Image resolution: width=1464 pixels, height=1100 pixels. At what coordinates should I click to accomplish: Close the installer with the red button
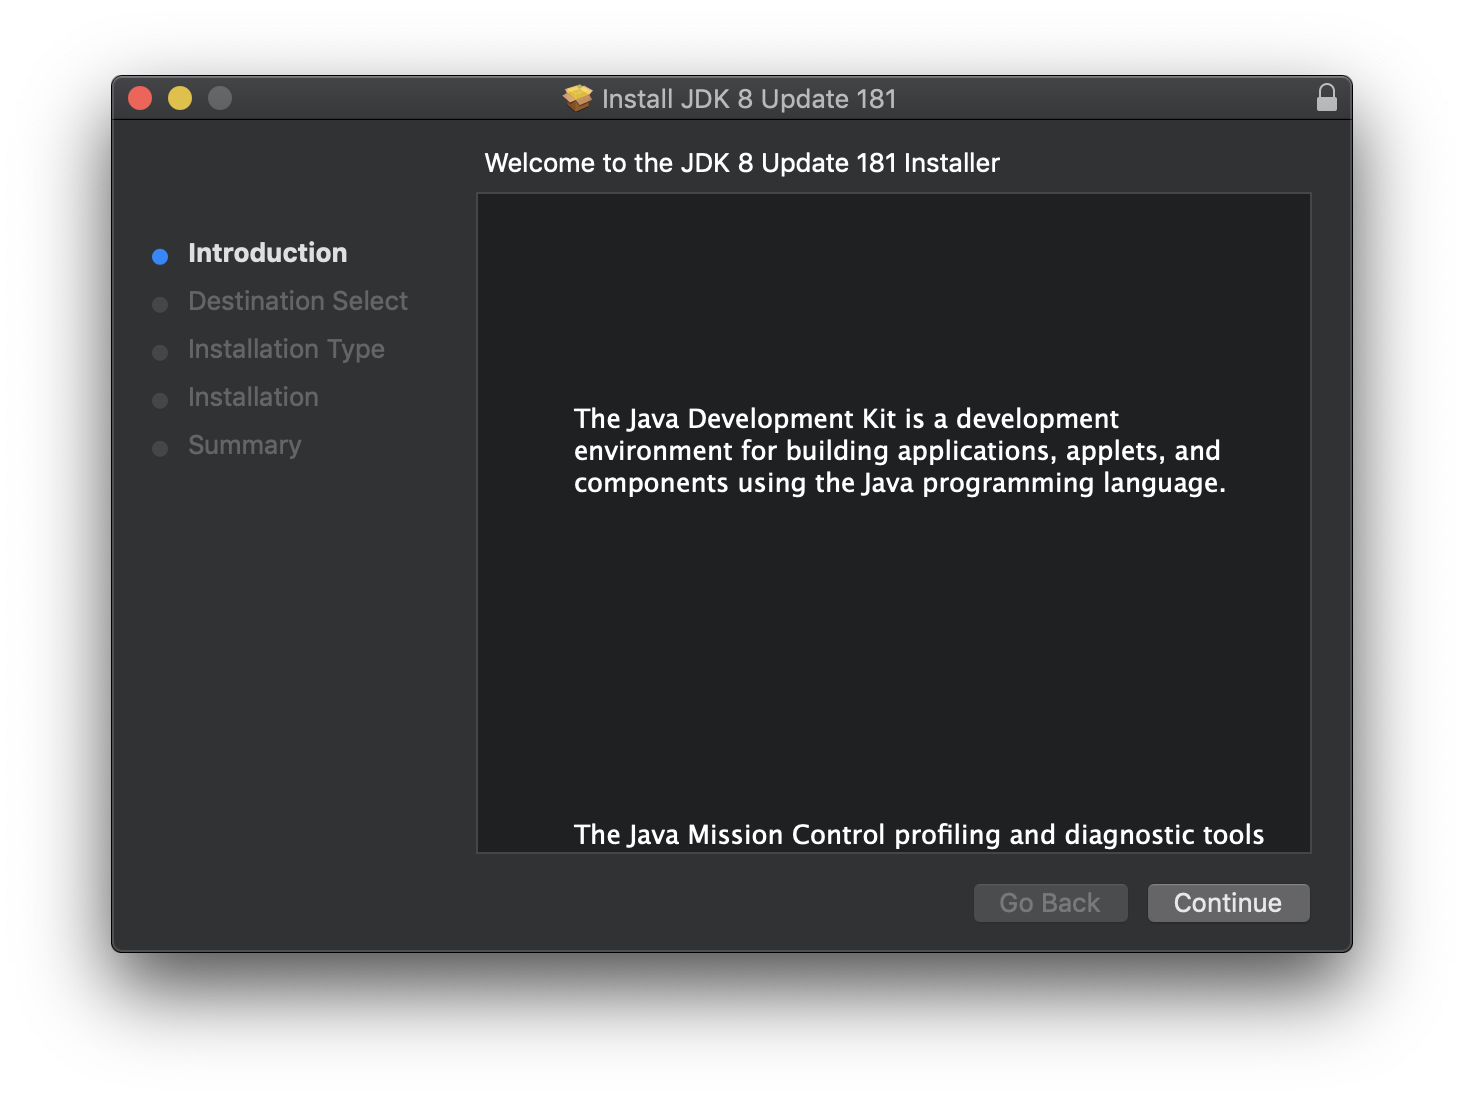140,98
